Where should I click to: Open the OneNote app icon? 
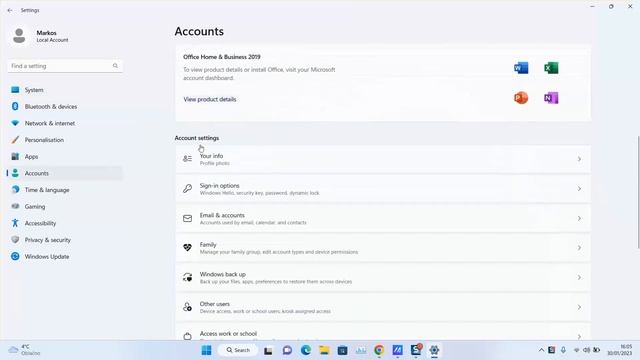click(x=551, y=98)
